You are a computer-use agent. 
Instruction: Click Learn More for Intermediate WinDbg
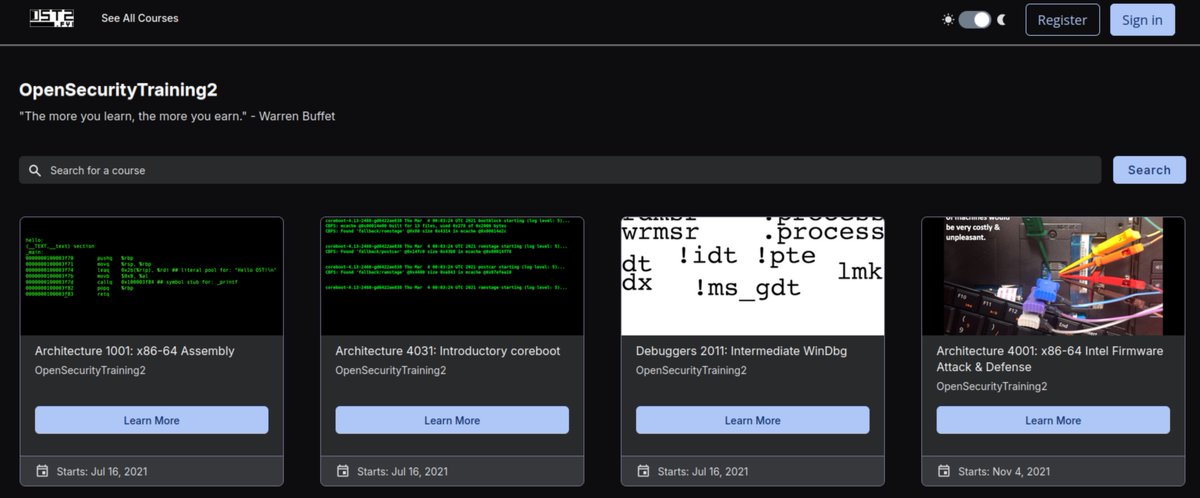(753, 420)
